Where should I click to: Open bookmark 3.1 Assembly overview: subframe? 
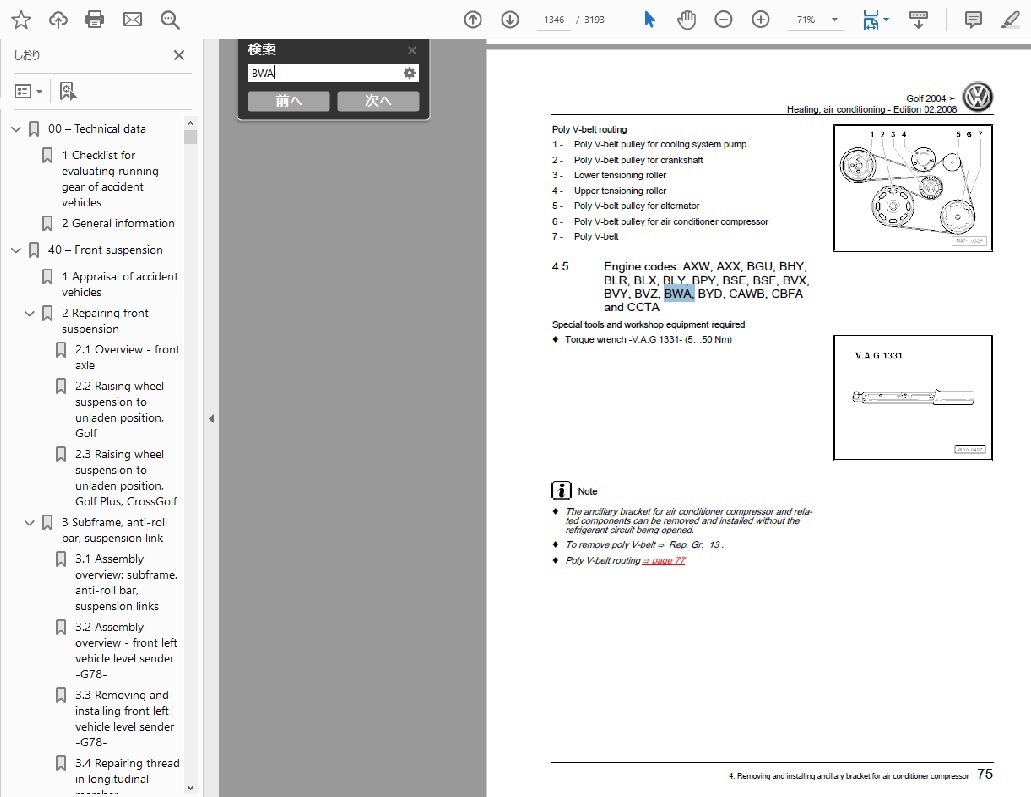pyautogui.click(x=126, y=583)
